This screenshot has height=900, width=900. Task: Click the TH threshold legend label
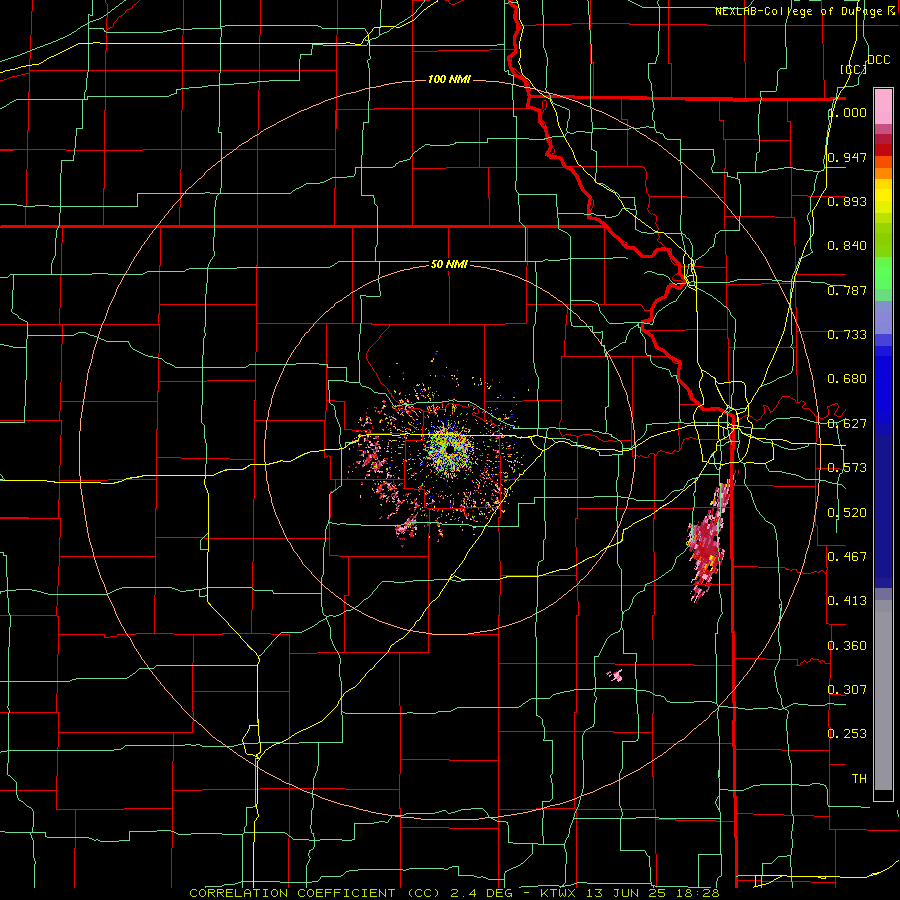pyautogui.click(x=859, y=778)
